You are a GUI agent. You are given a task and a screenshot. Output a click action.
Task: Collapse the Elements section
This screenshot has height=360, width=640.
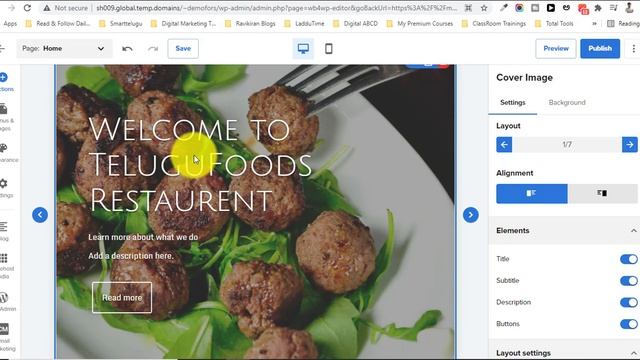633,231
